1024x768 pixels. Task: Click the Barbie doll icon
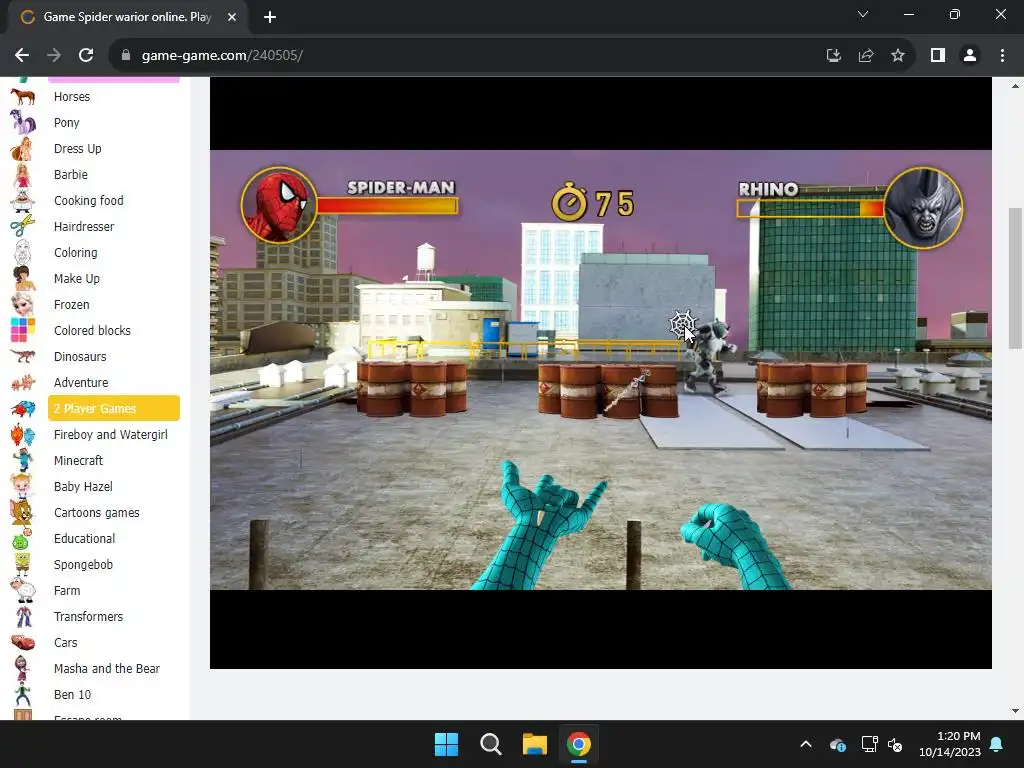point(22,174)
